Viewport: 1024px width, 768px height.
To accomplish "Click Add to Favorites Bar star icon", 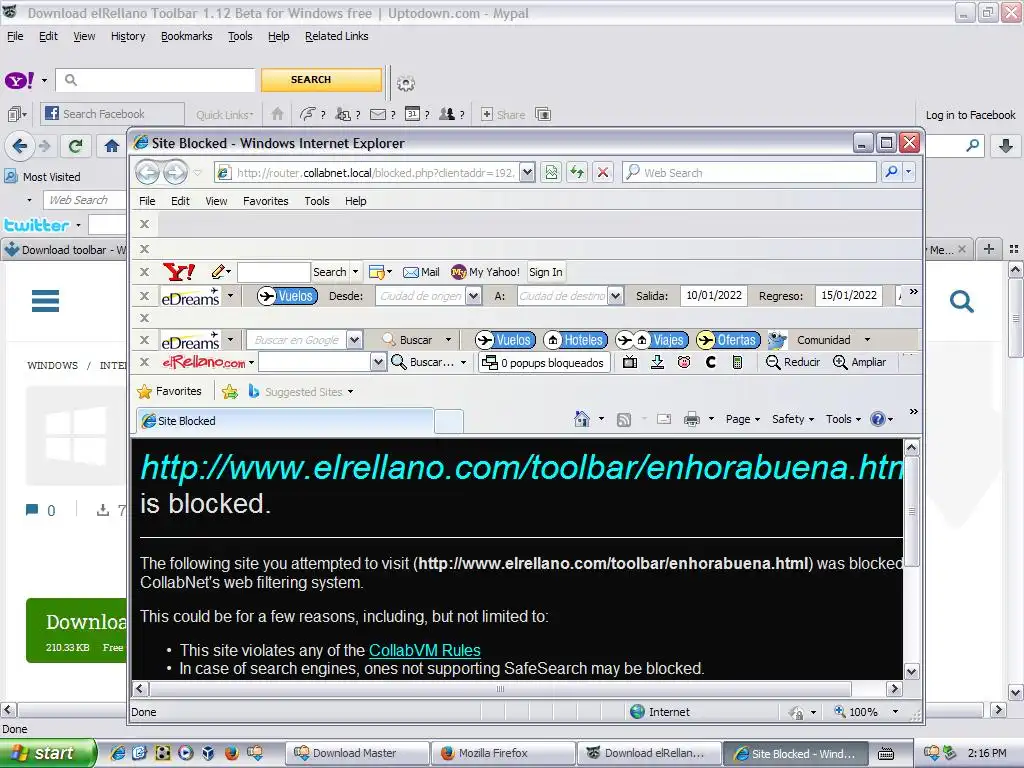I will click(230, 392).
